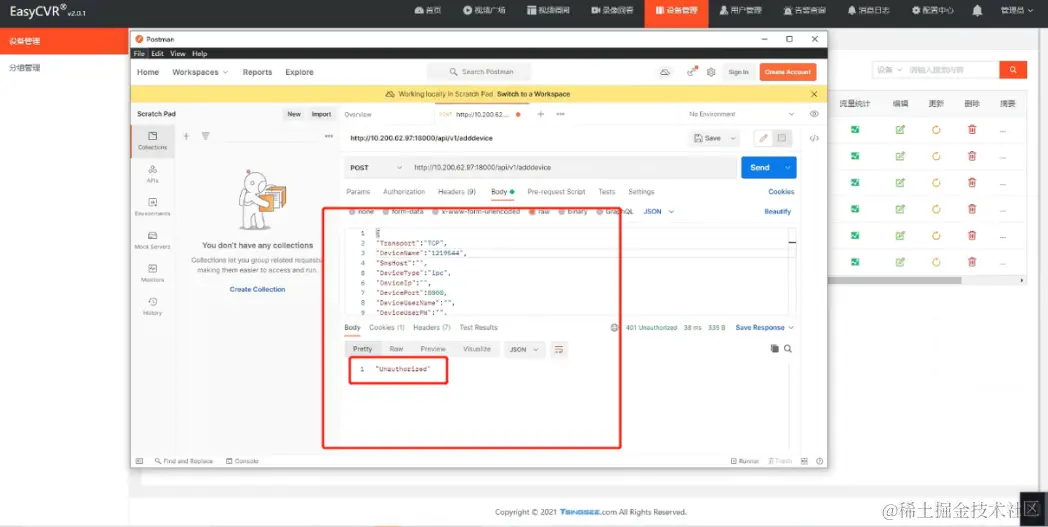Click the filter icon in collections sidebar

206,136
